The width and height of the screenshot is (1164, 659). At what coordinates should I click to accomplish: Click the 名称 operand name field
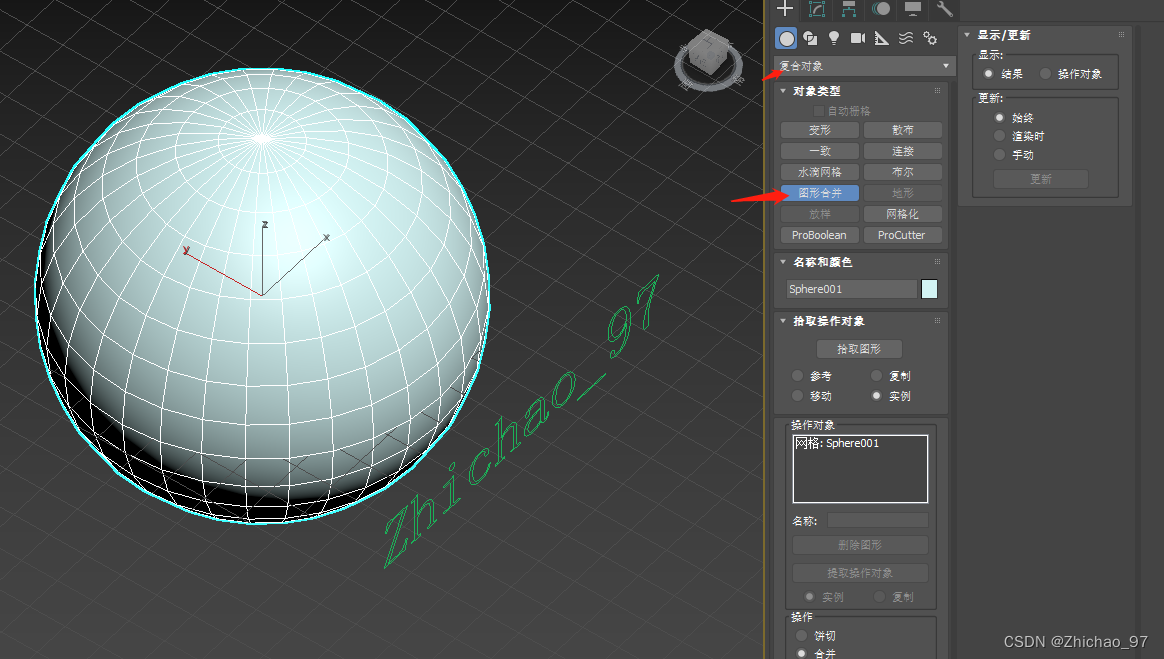click(x=877, y=520)
